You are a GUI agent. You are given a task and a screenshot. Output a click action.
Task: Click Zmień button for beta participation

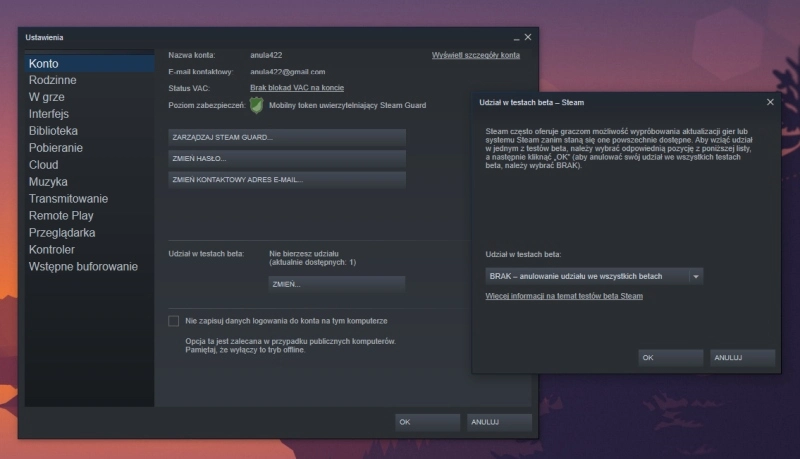(x=337, y=284)
